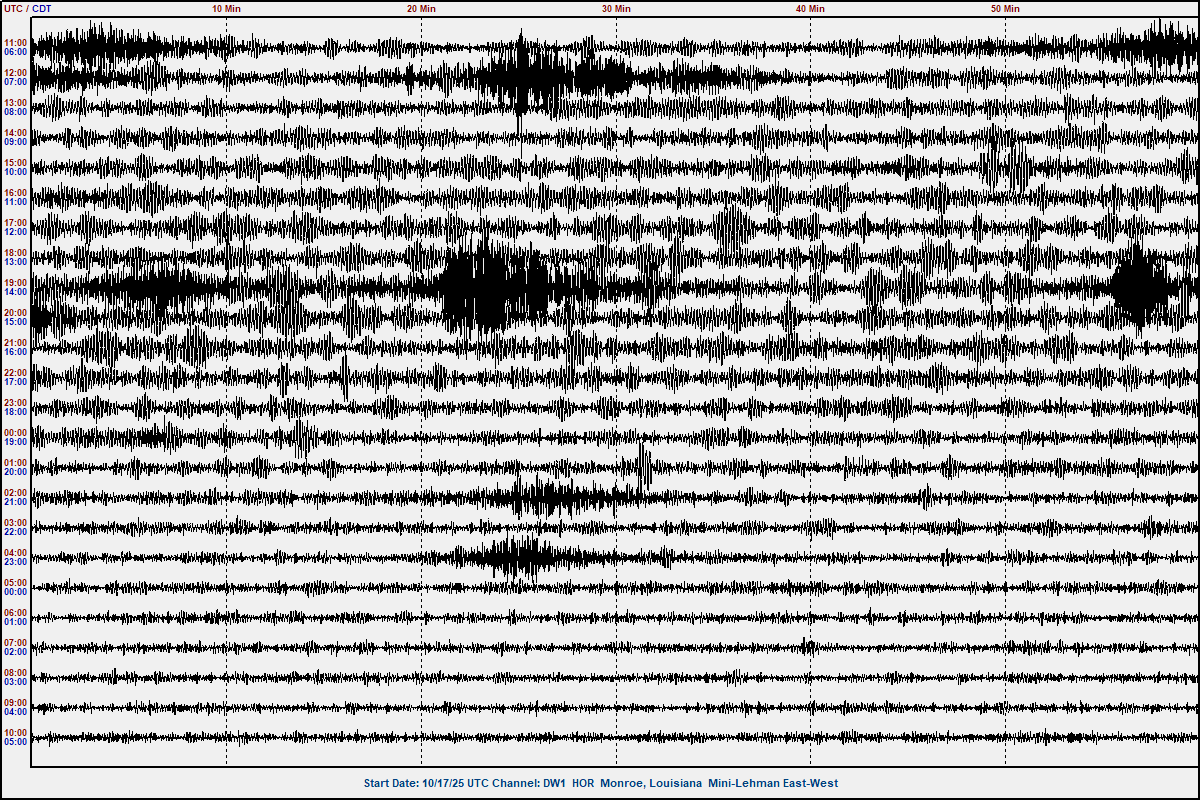Click the 40 Min time axis label

coord(810,8)
